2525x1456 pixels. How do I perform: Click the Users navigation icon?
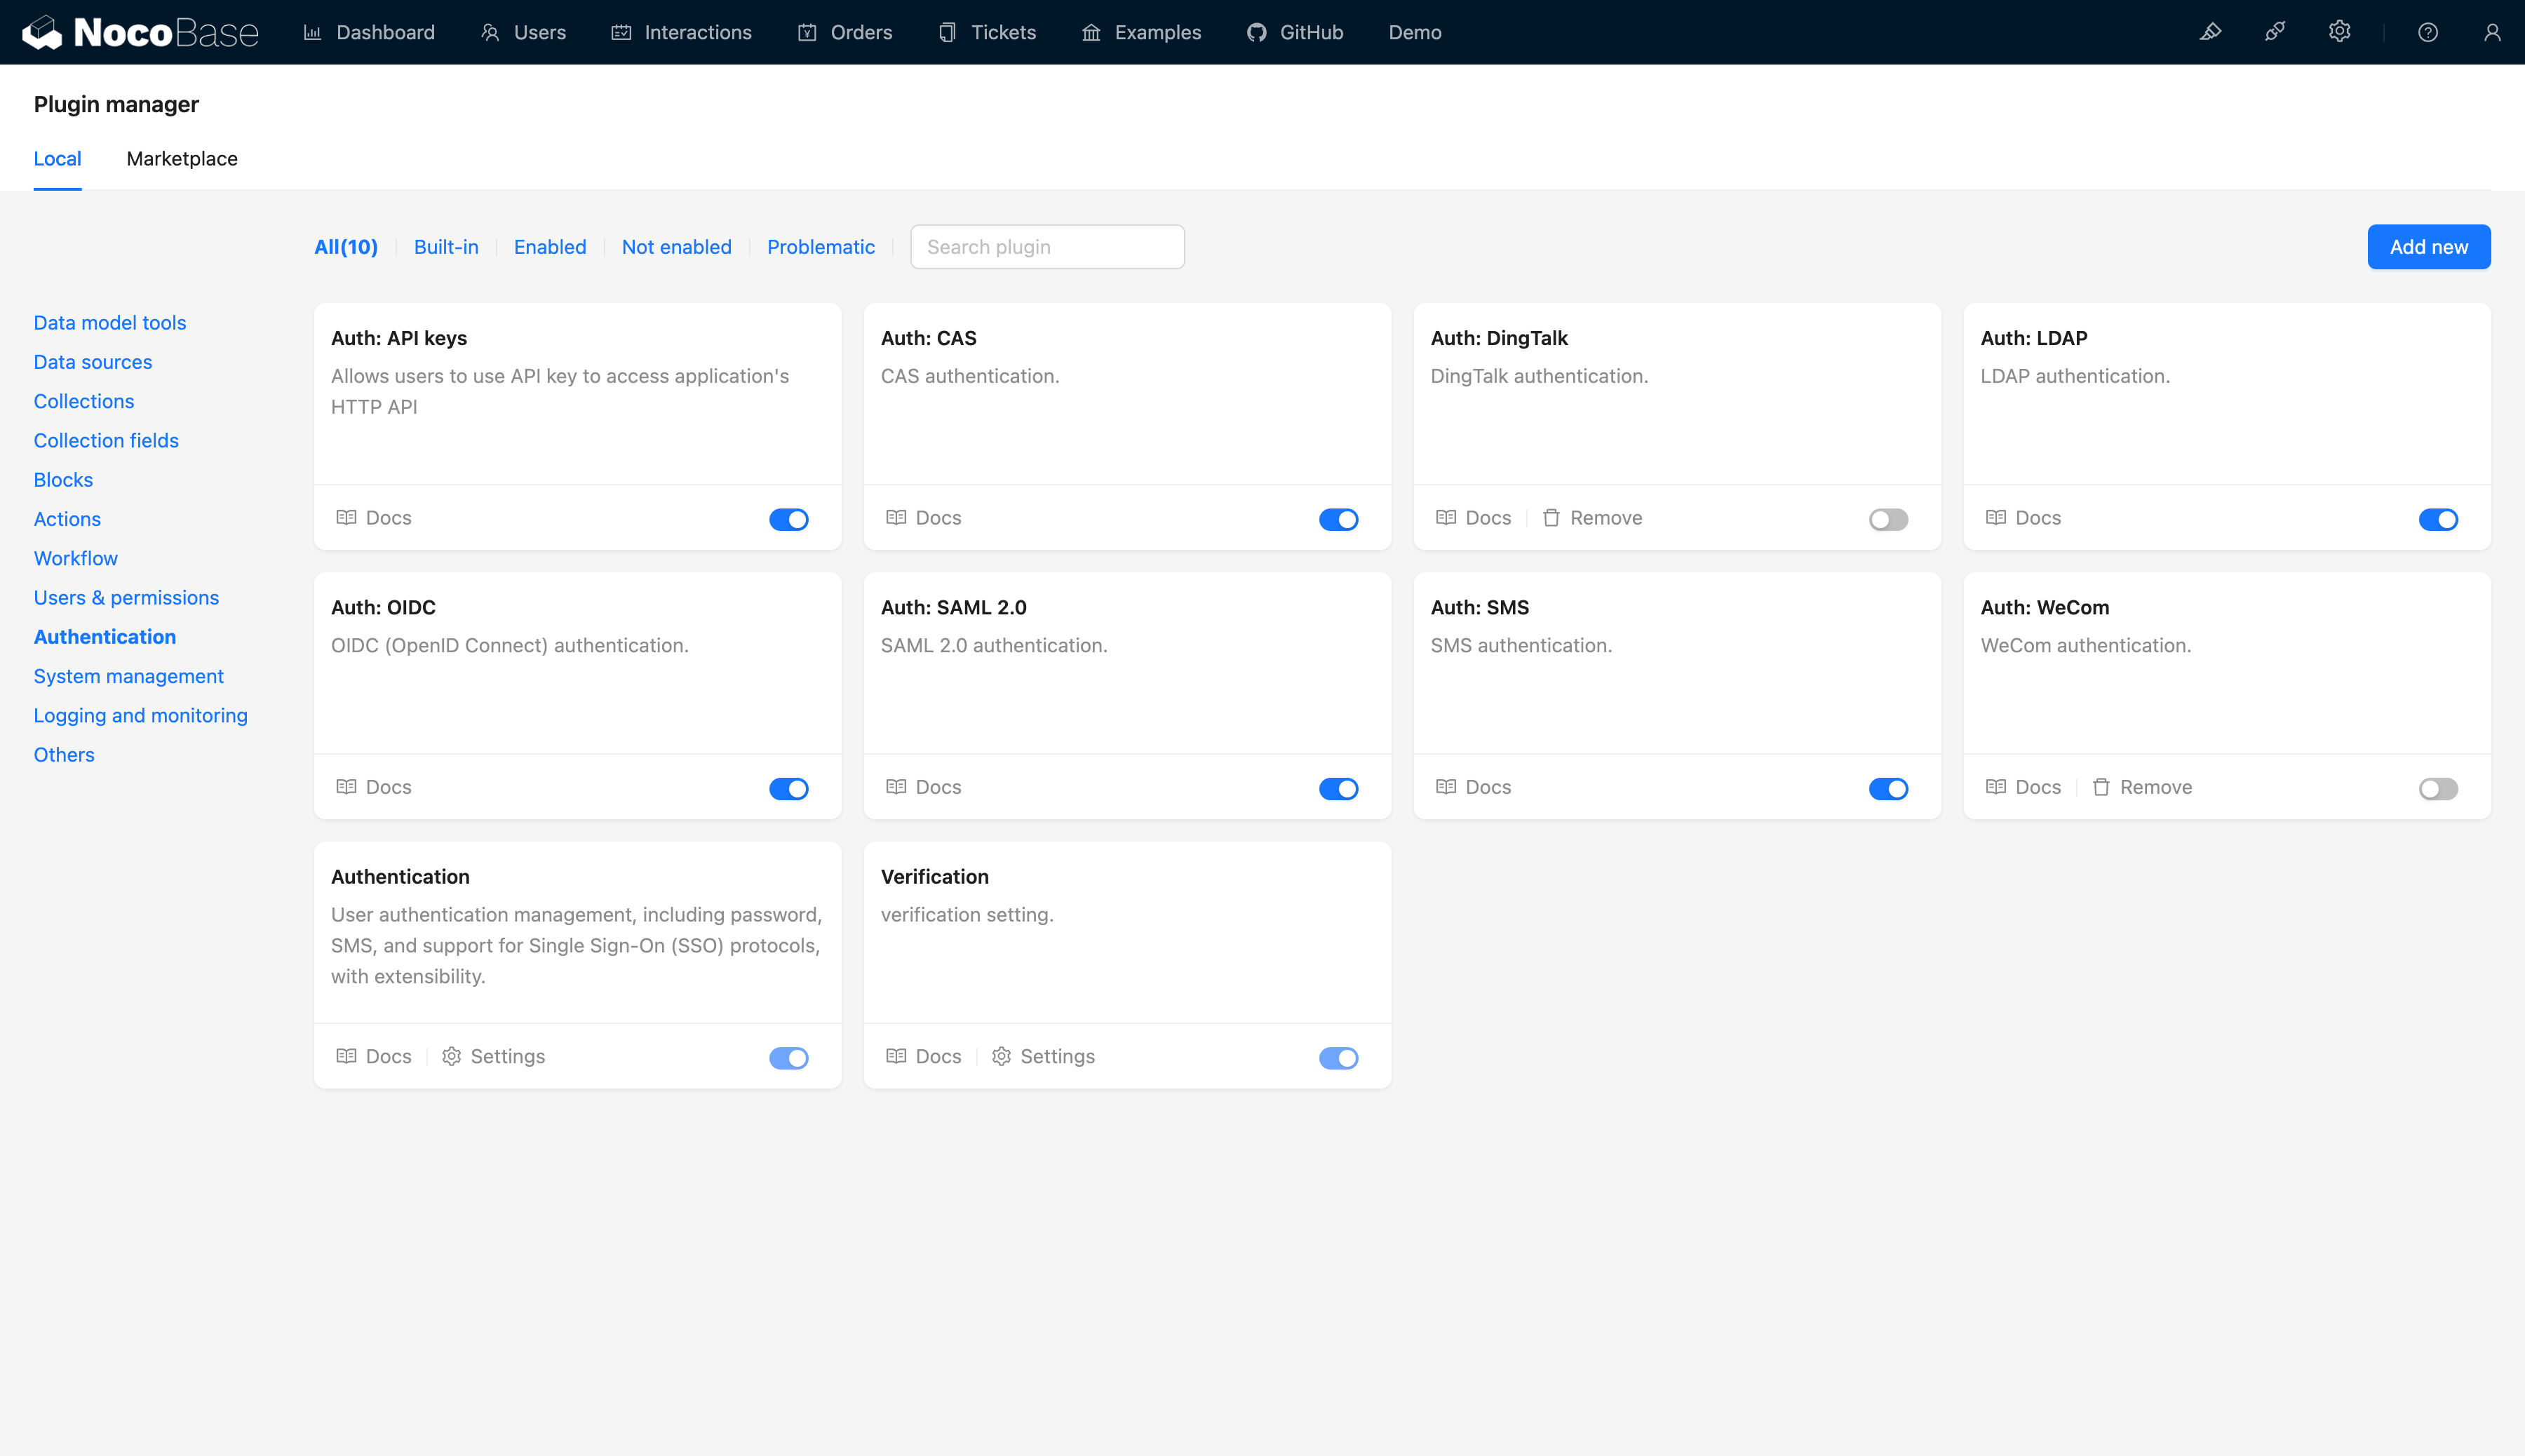click(x=491, y=31)
